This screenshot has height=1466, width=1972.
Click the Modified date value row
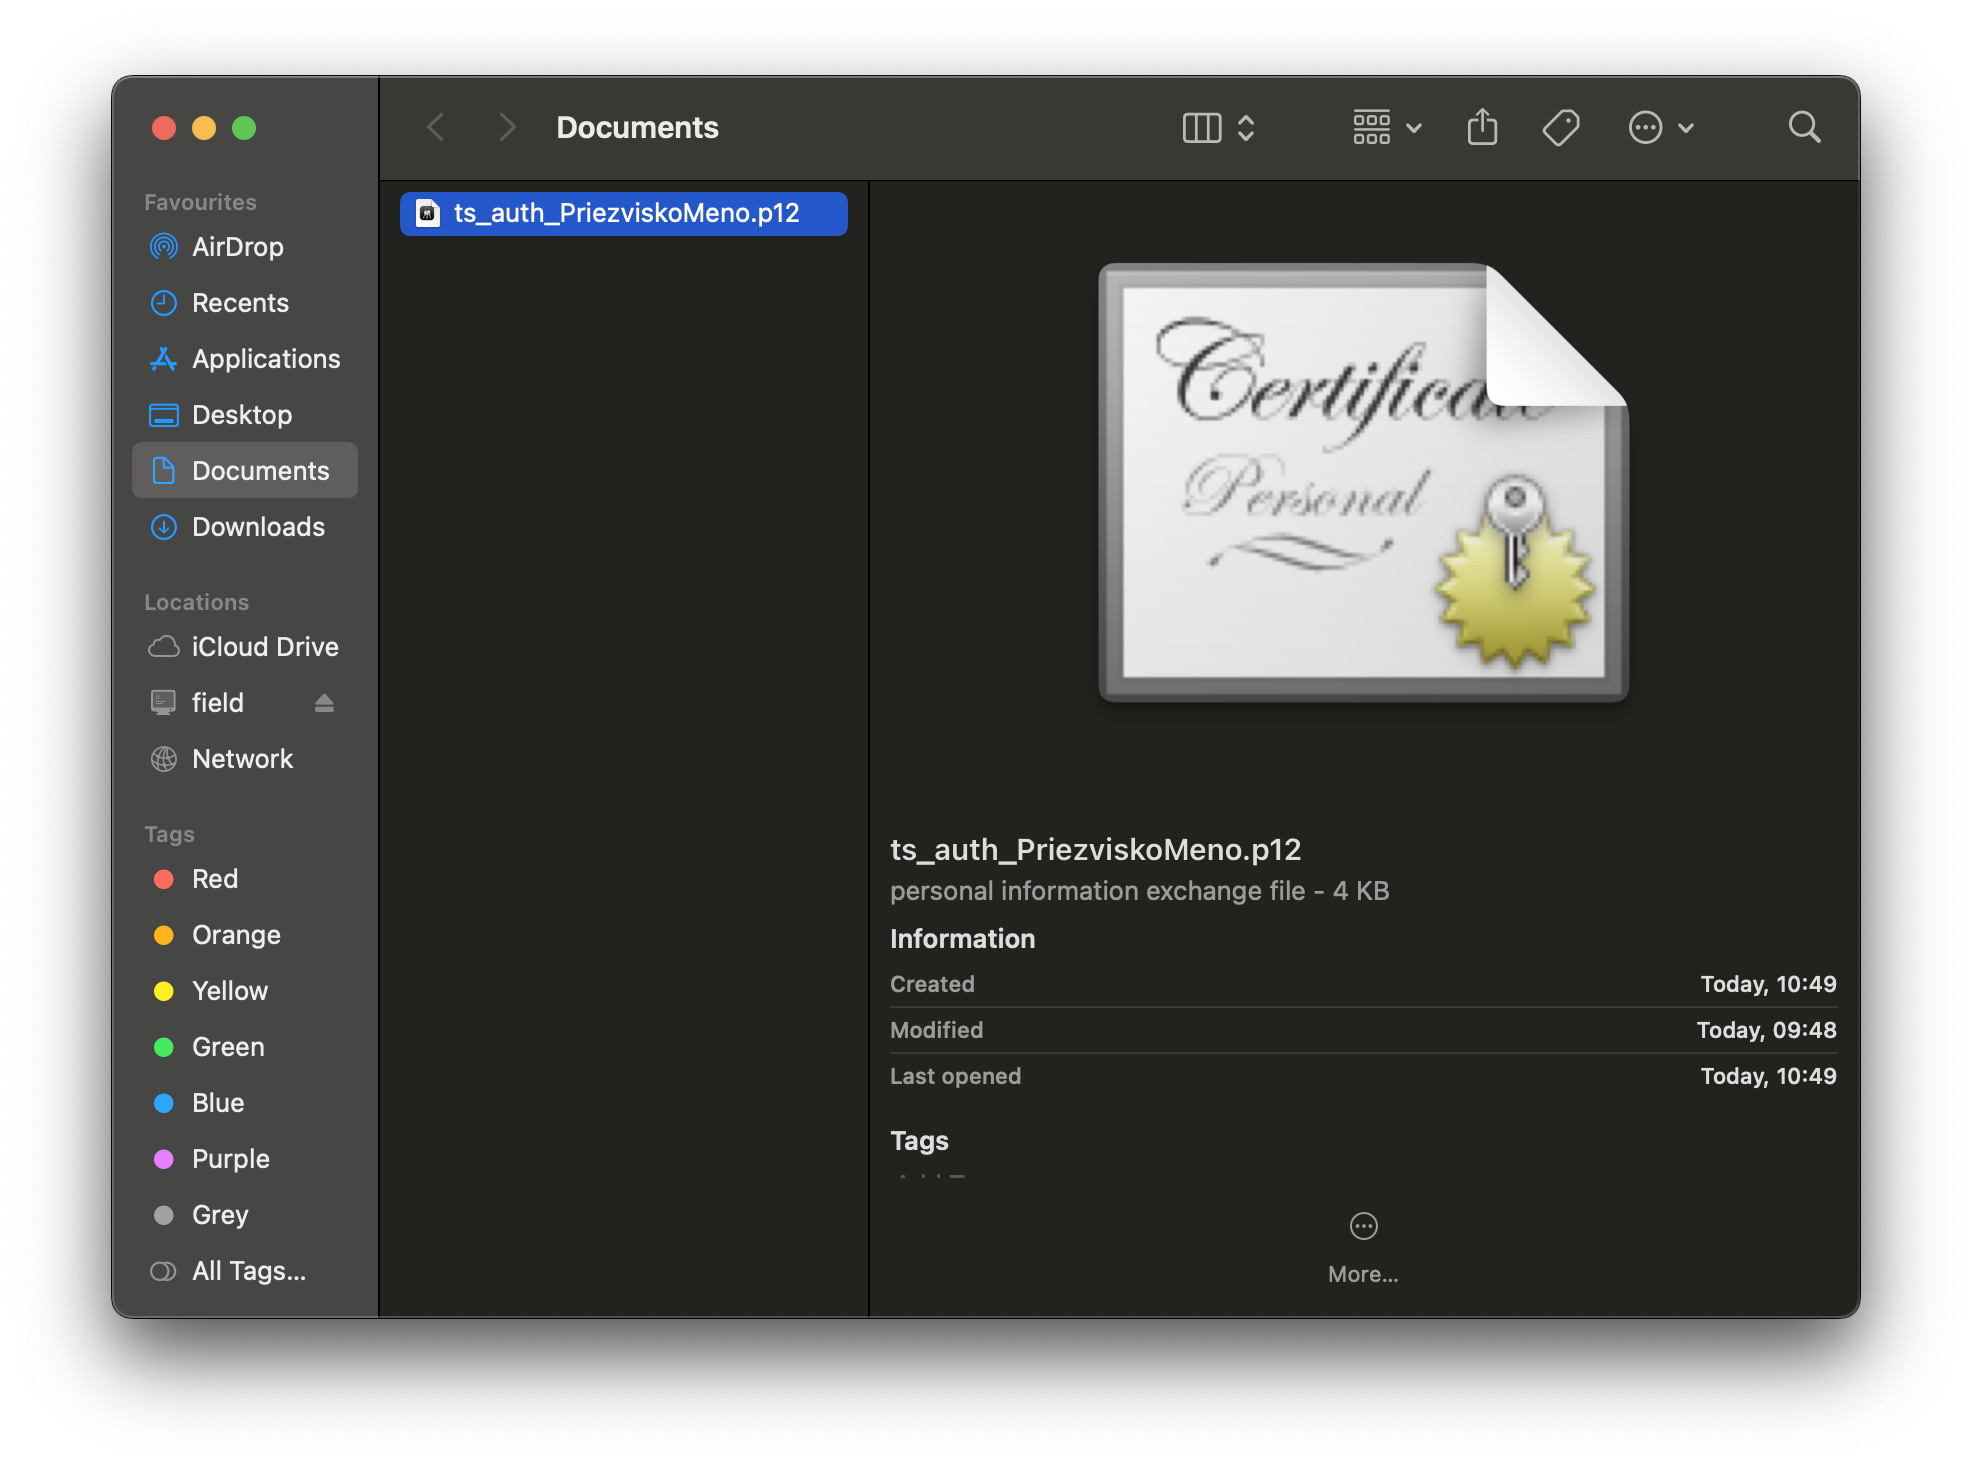[1363, 1030]
